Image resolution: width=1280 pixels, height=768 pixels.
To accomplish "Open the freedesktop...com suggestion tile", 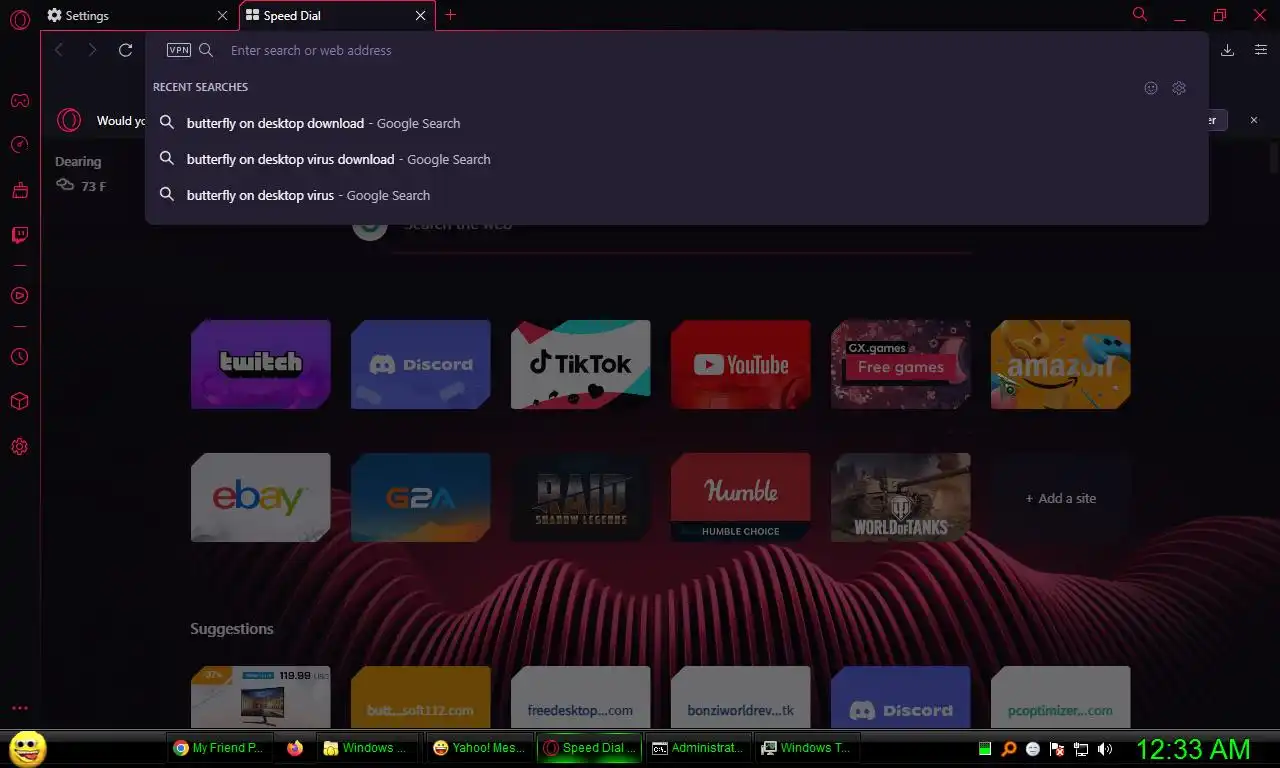I will pyautogui.click(x=581, y=697).
